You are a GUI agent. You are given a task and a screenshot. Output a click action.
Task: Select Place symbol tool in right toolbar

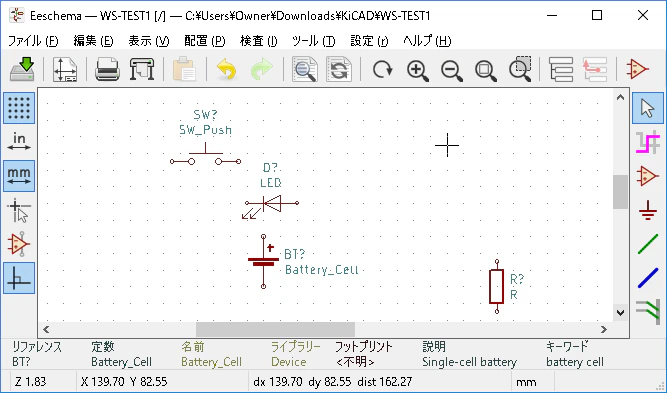click(647, 176)
